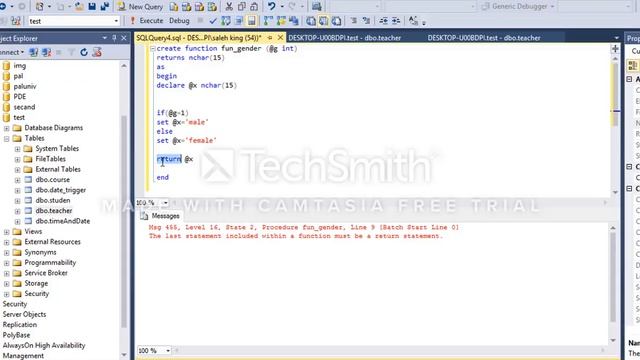This screenshot has width=640, height=360.
Task: Undo the last edit
Action: pyautogui.click(x=271, y=7)
